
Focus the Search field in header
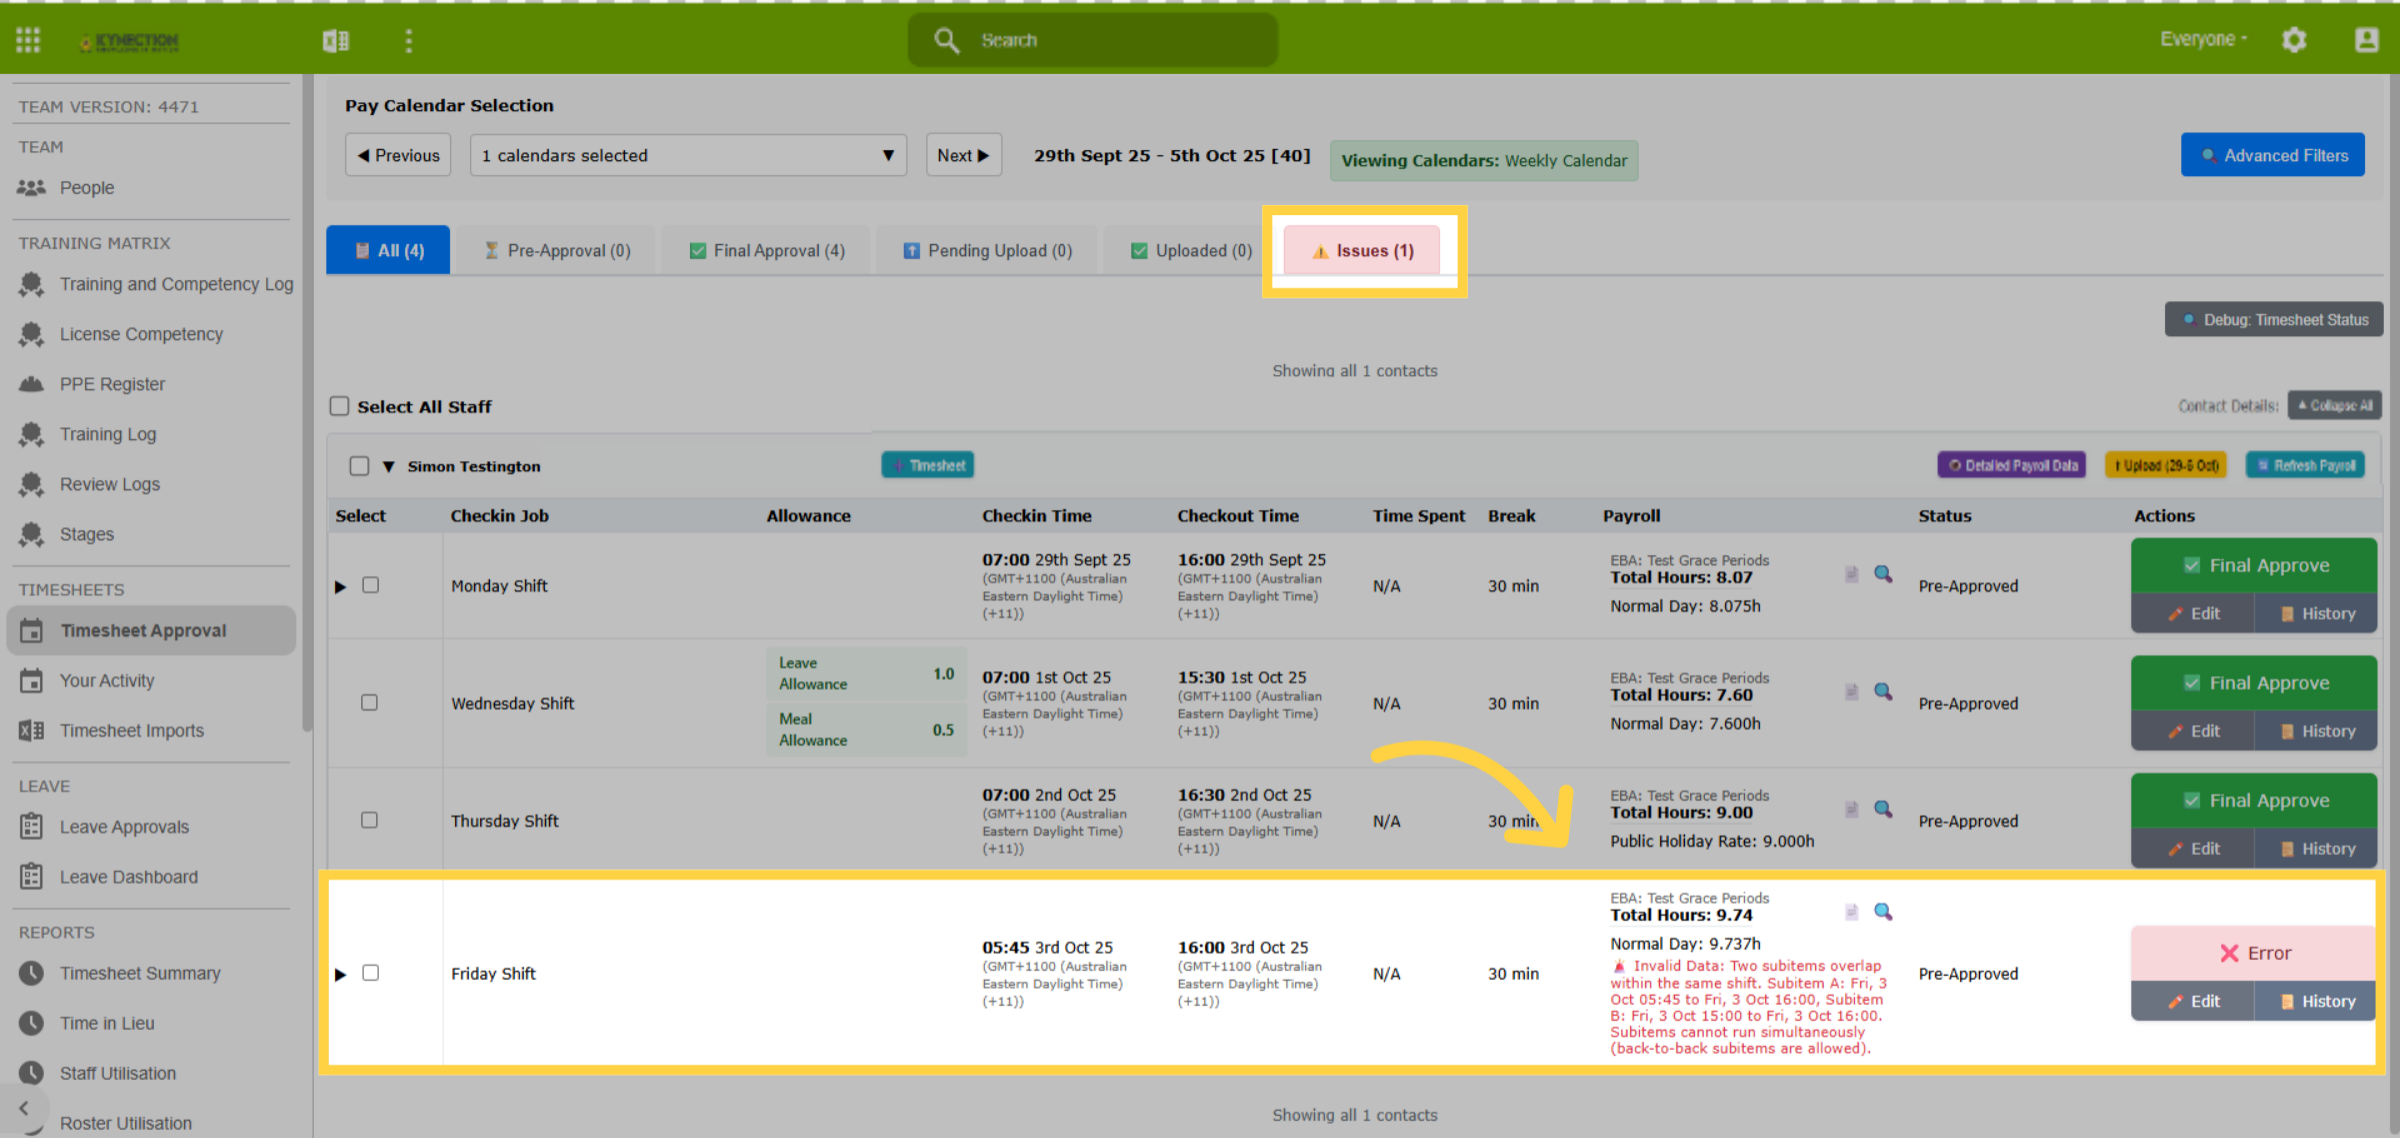1092,40
